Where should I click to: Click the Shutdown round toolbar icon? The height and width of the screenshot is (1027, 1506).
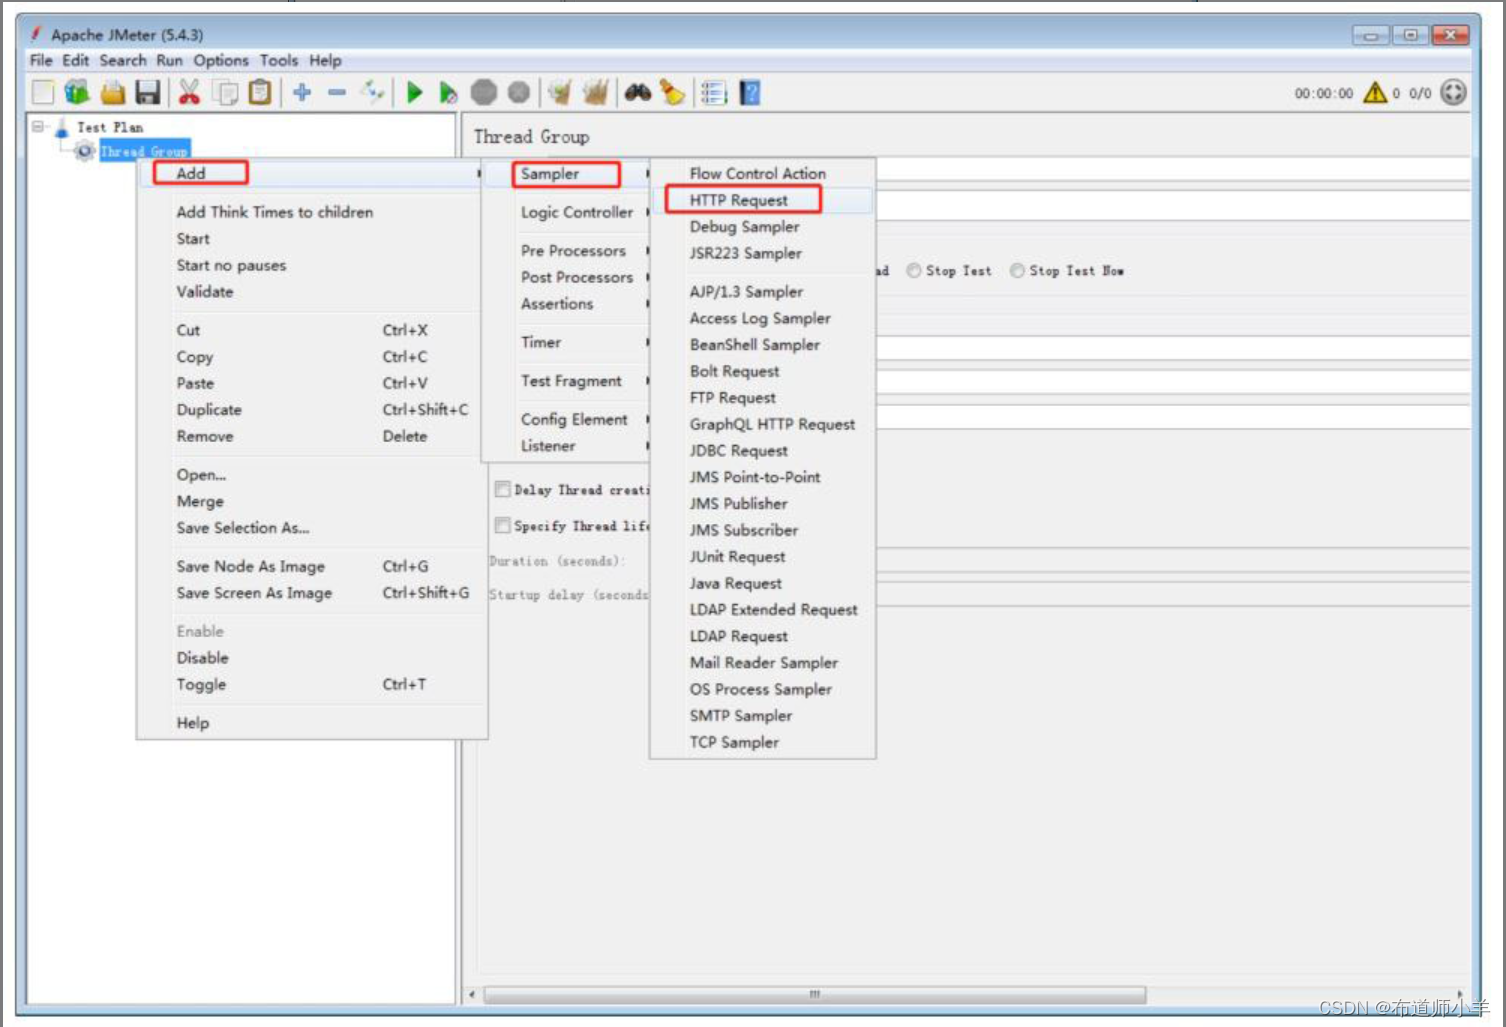point(518,93)
